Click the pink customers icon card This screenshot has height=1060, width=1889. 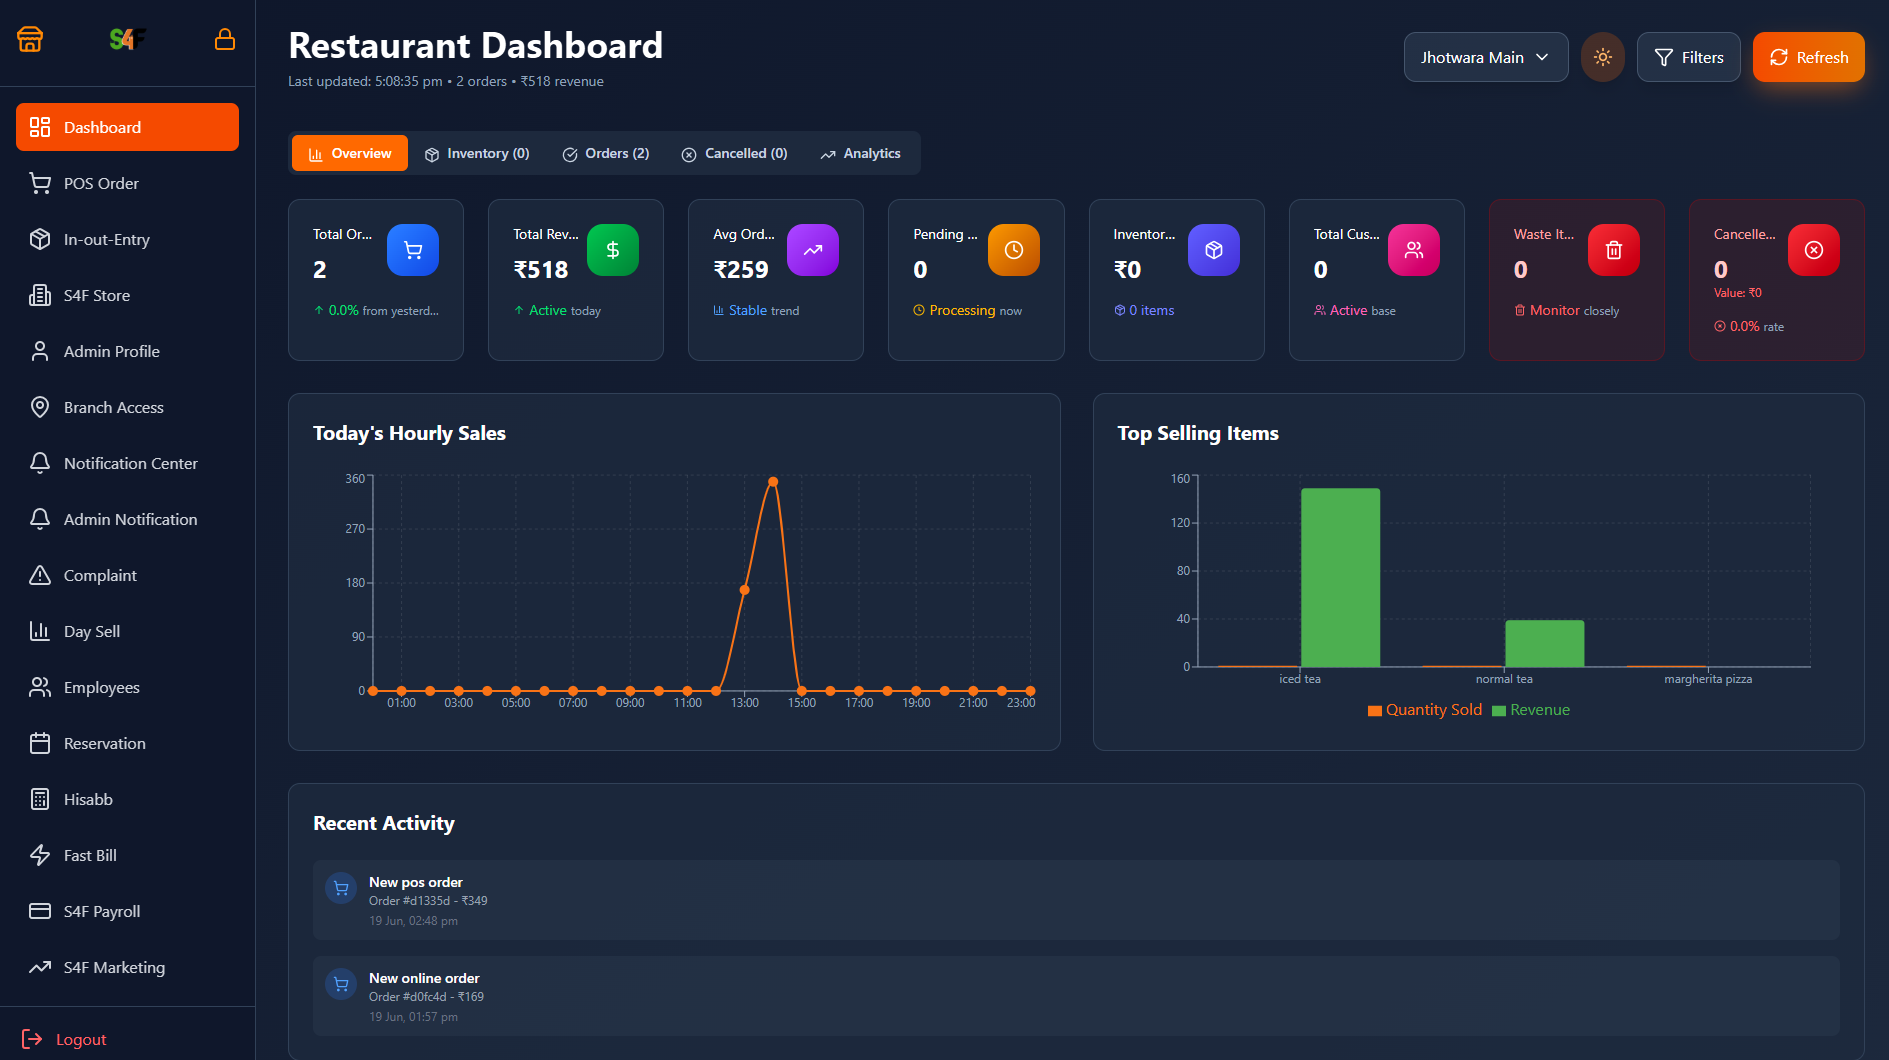[1413, 250]
